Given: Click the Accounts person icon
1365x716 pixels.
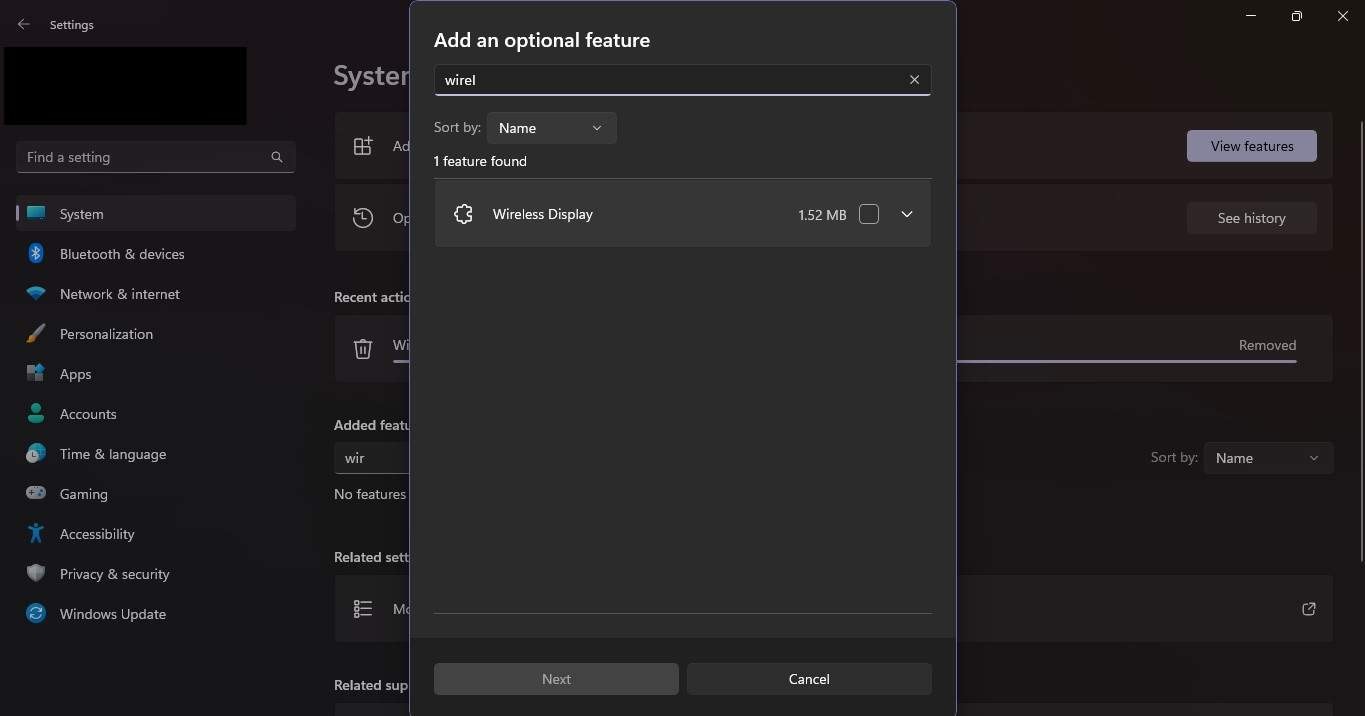Looking at the screenshot, I should coord(36,414).
